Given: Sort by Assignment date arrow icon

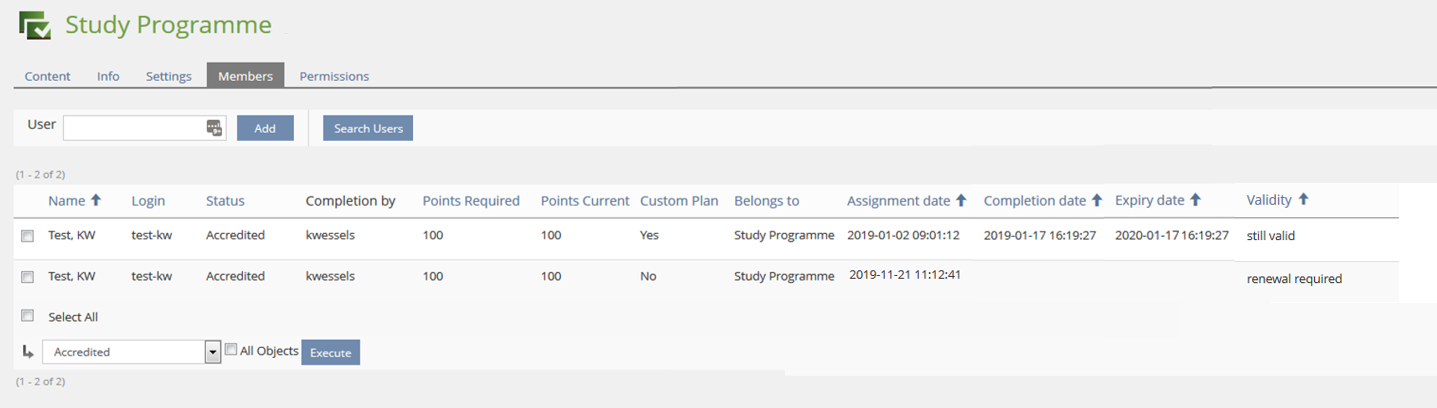Looking at the screenshot, I should tap(961, 200).
